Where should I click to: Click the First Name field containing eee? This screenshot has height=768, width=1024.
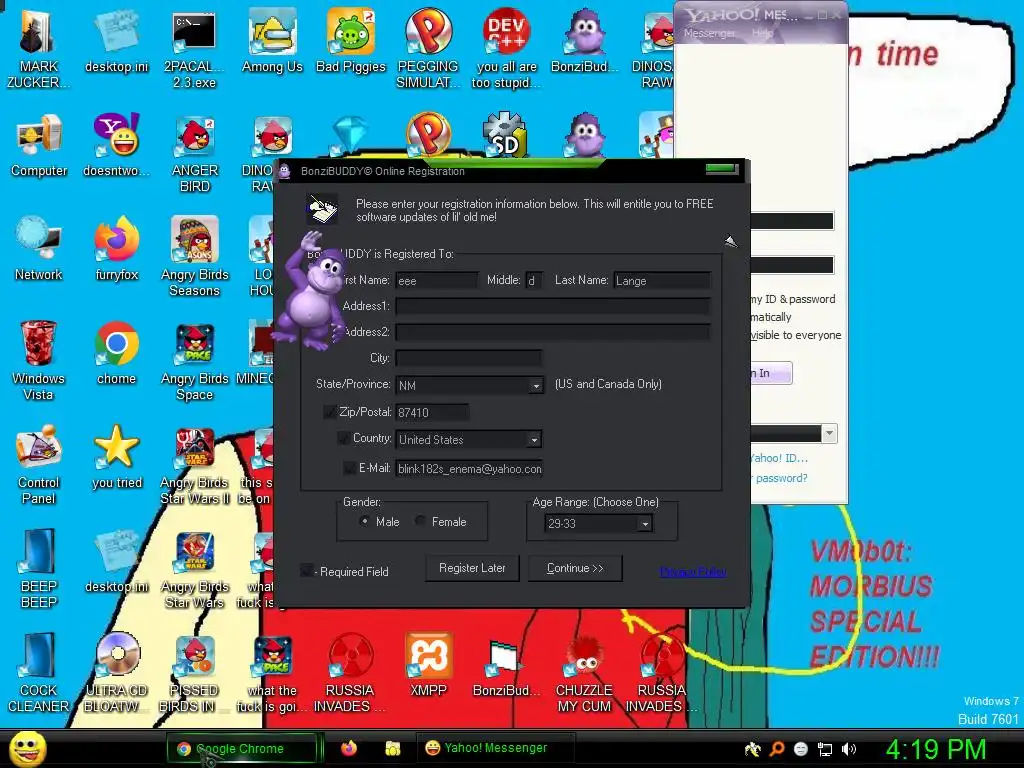(x=437, y=281)
